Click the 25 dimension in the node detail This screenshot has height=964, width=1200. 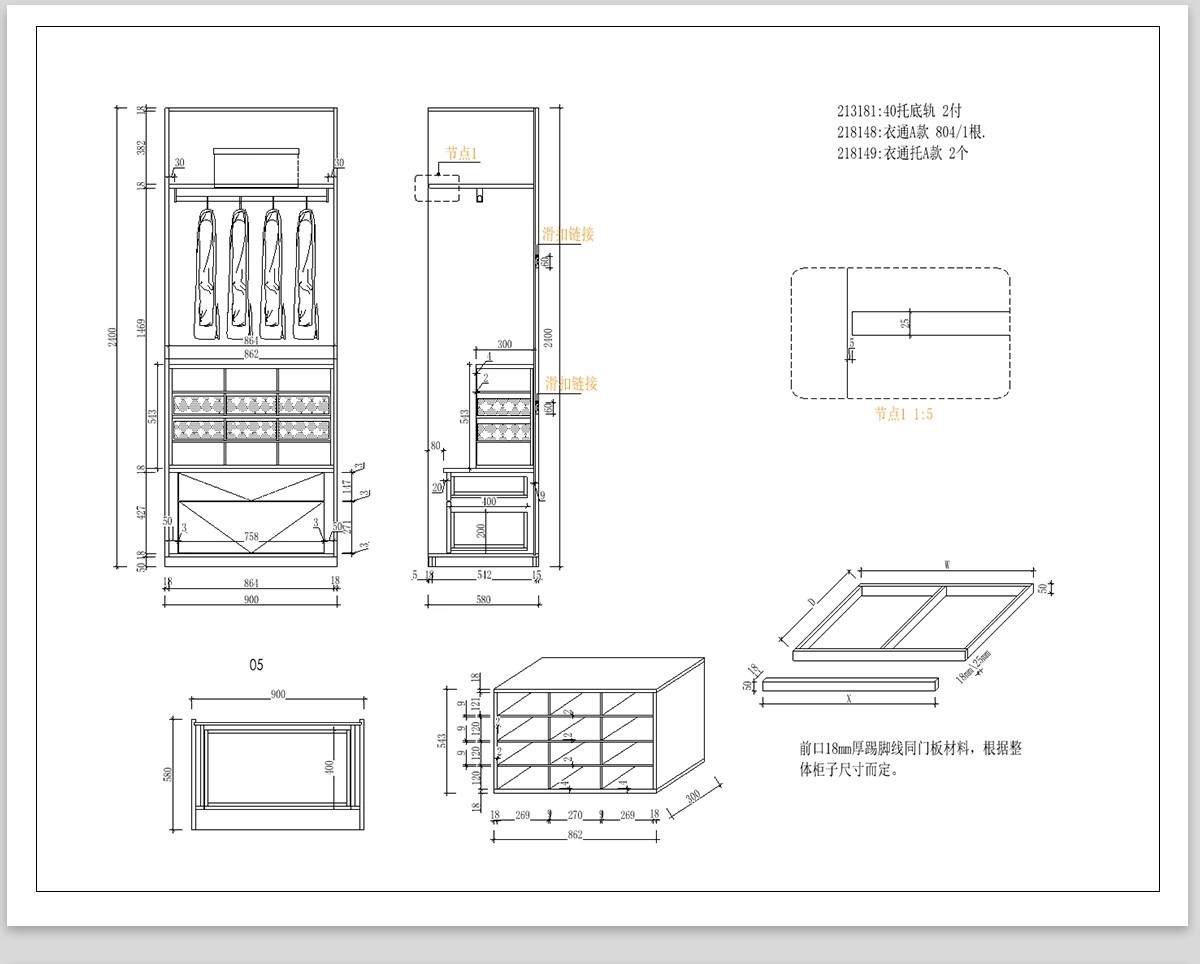click(x=906, y=323)
